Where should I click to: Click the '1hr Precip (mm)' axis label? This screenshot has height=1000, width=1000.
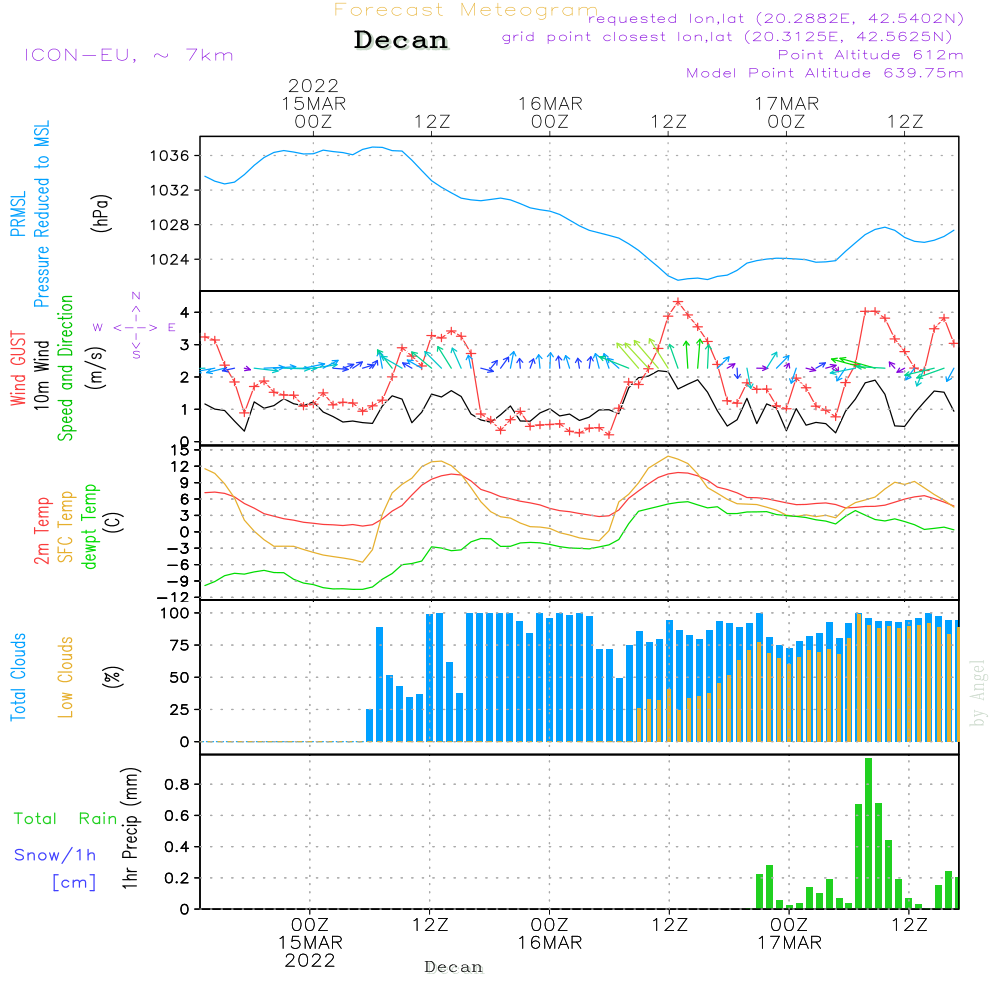click(130, 828)
